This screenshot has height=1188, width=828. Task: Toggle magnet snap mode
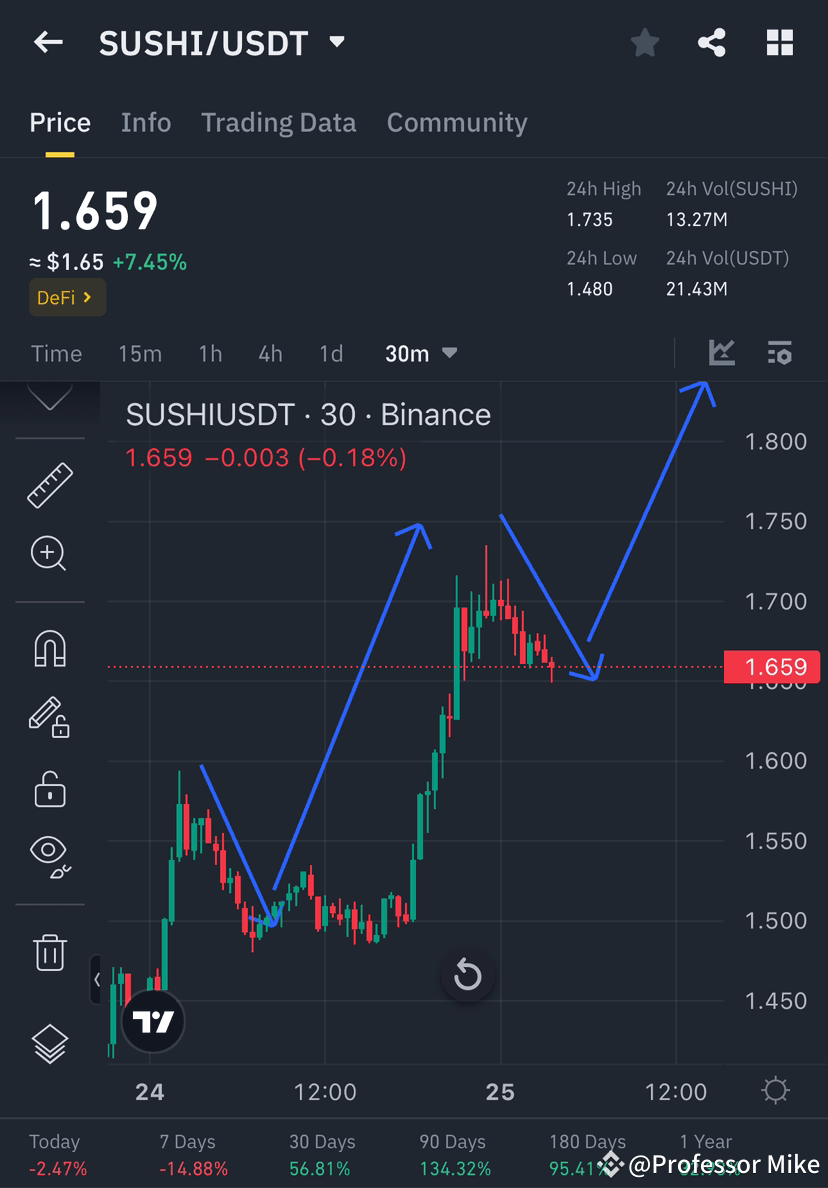click(x=50, y=648)
